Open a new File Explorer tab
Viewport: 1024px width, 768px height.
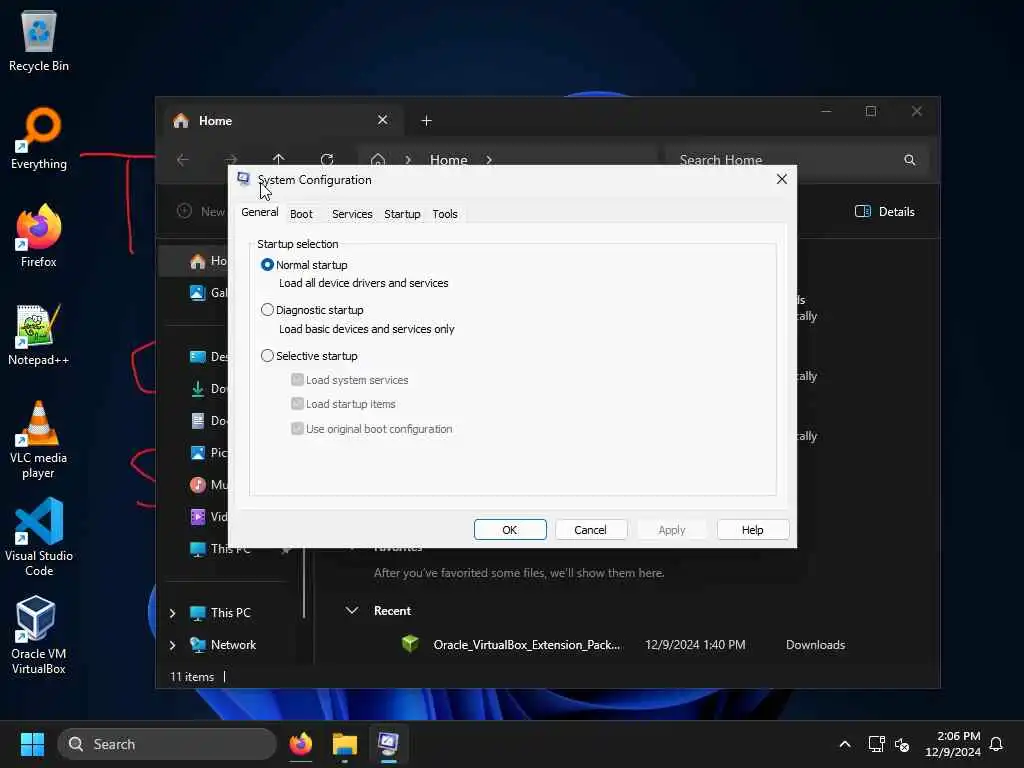pyautogui.click(x=426, y=121)
